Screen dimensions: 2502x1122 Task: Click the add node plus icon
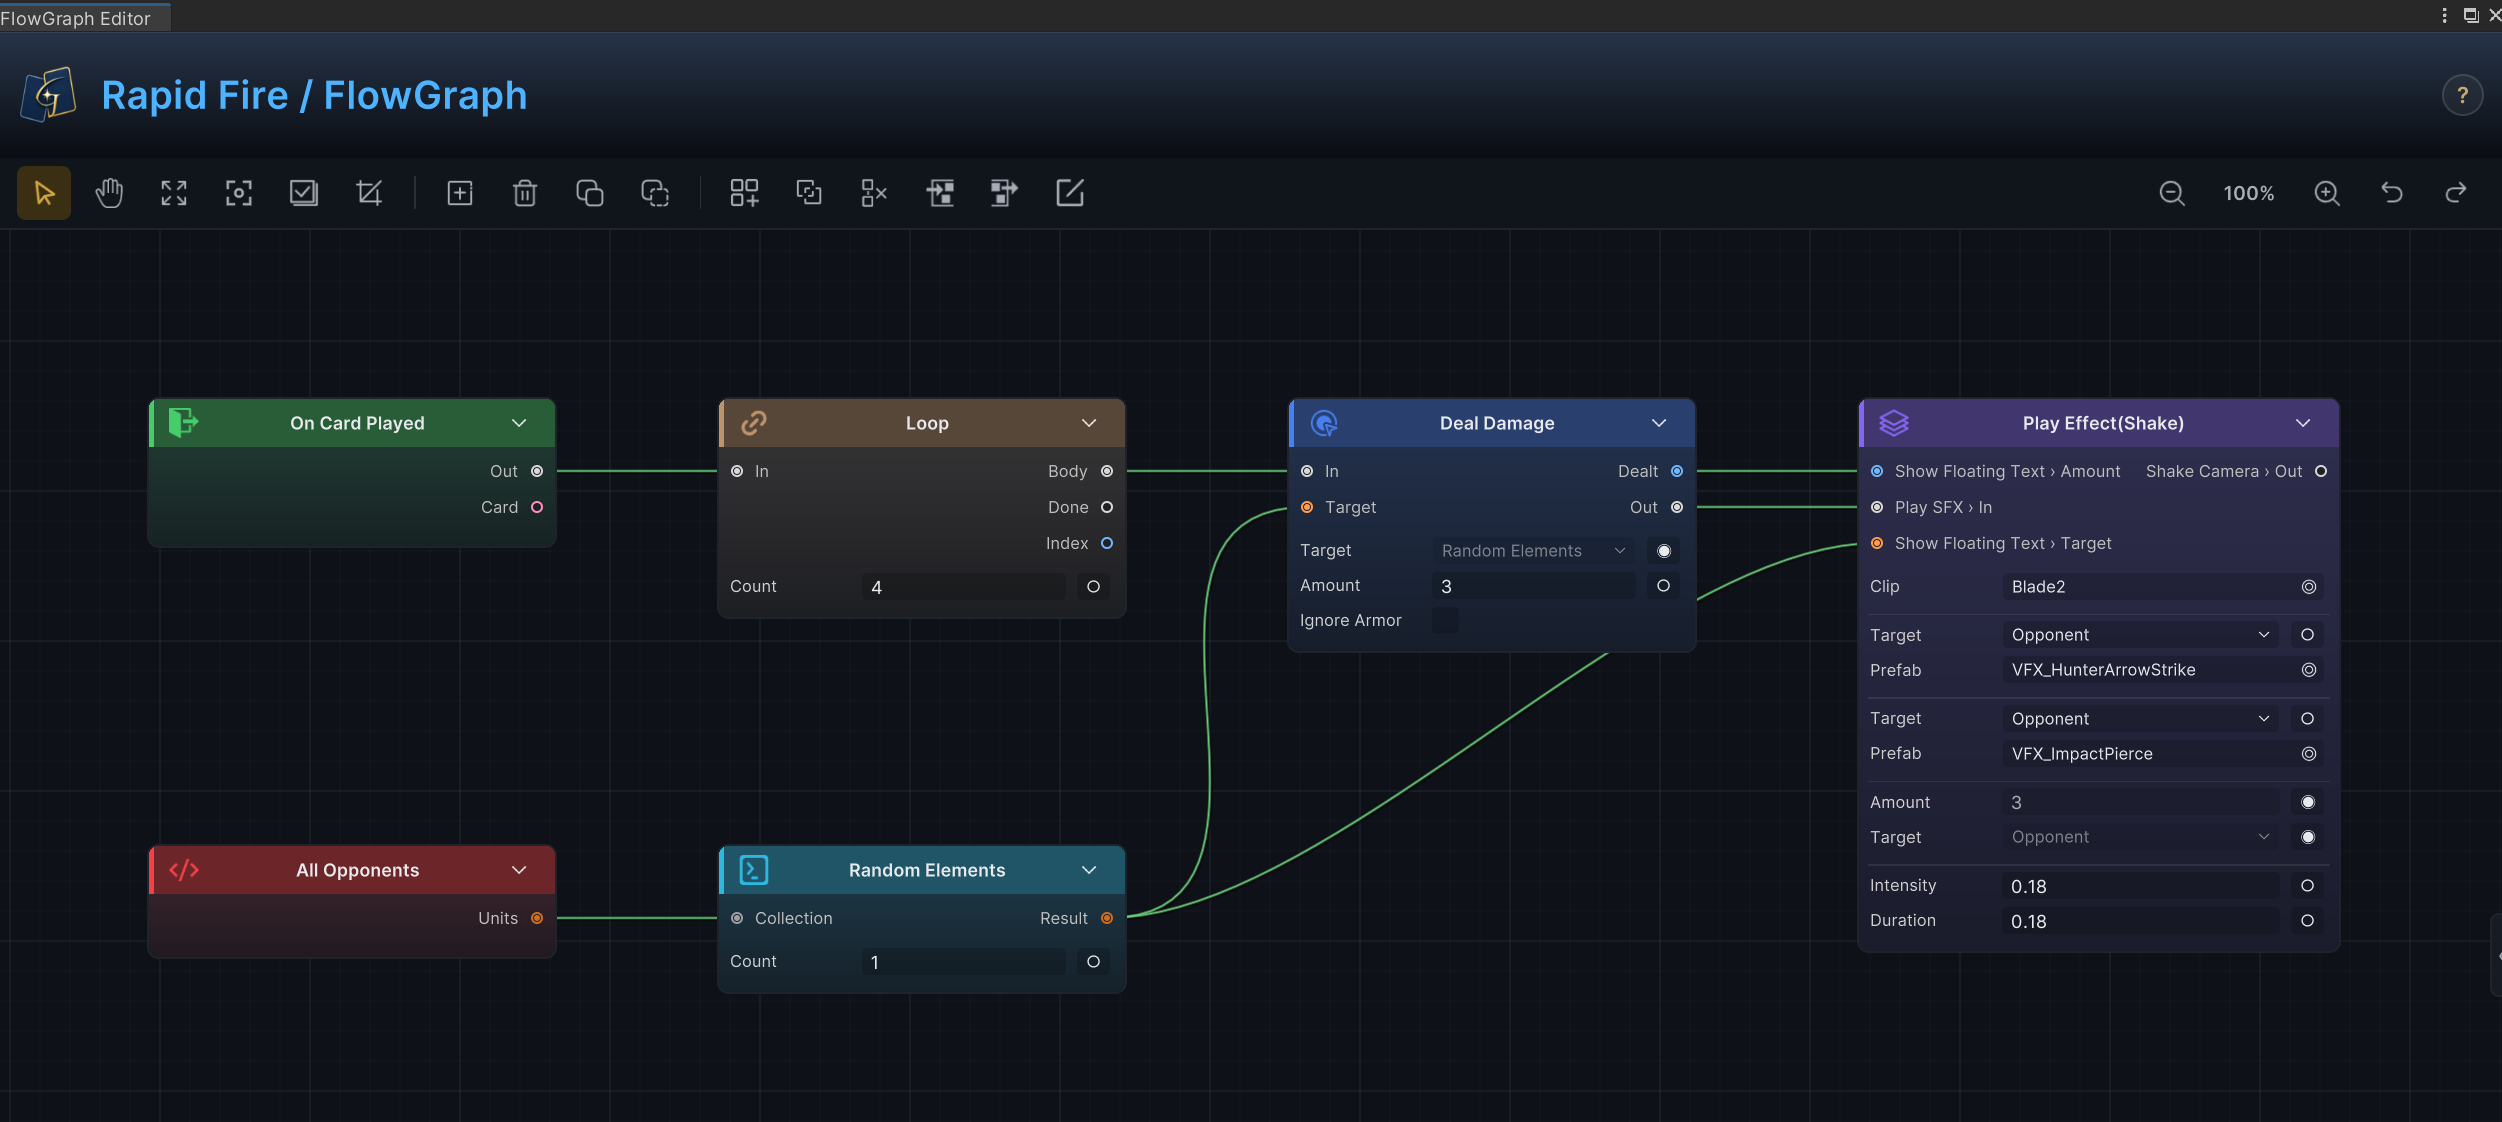pyautogui.click(x=460, y=193)
